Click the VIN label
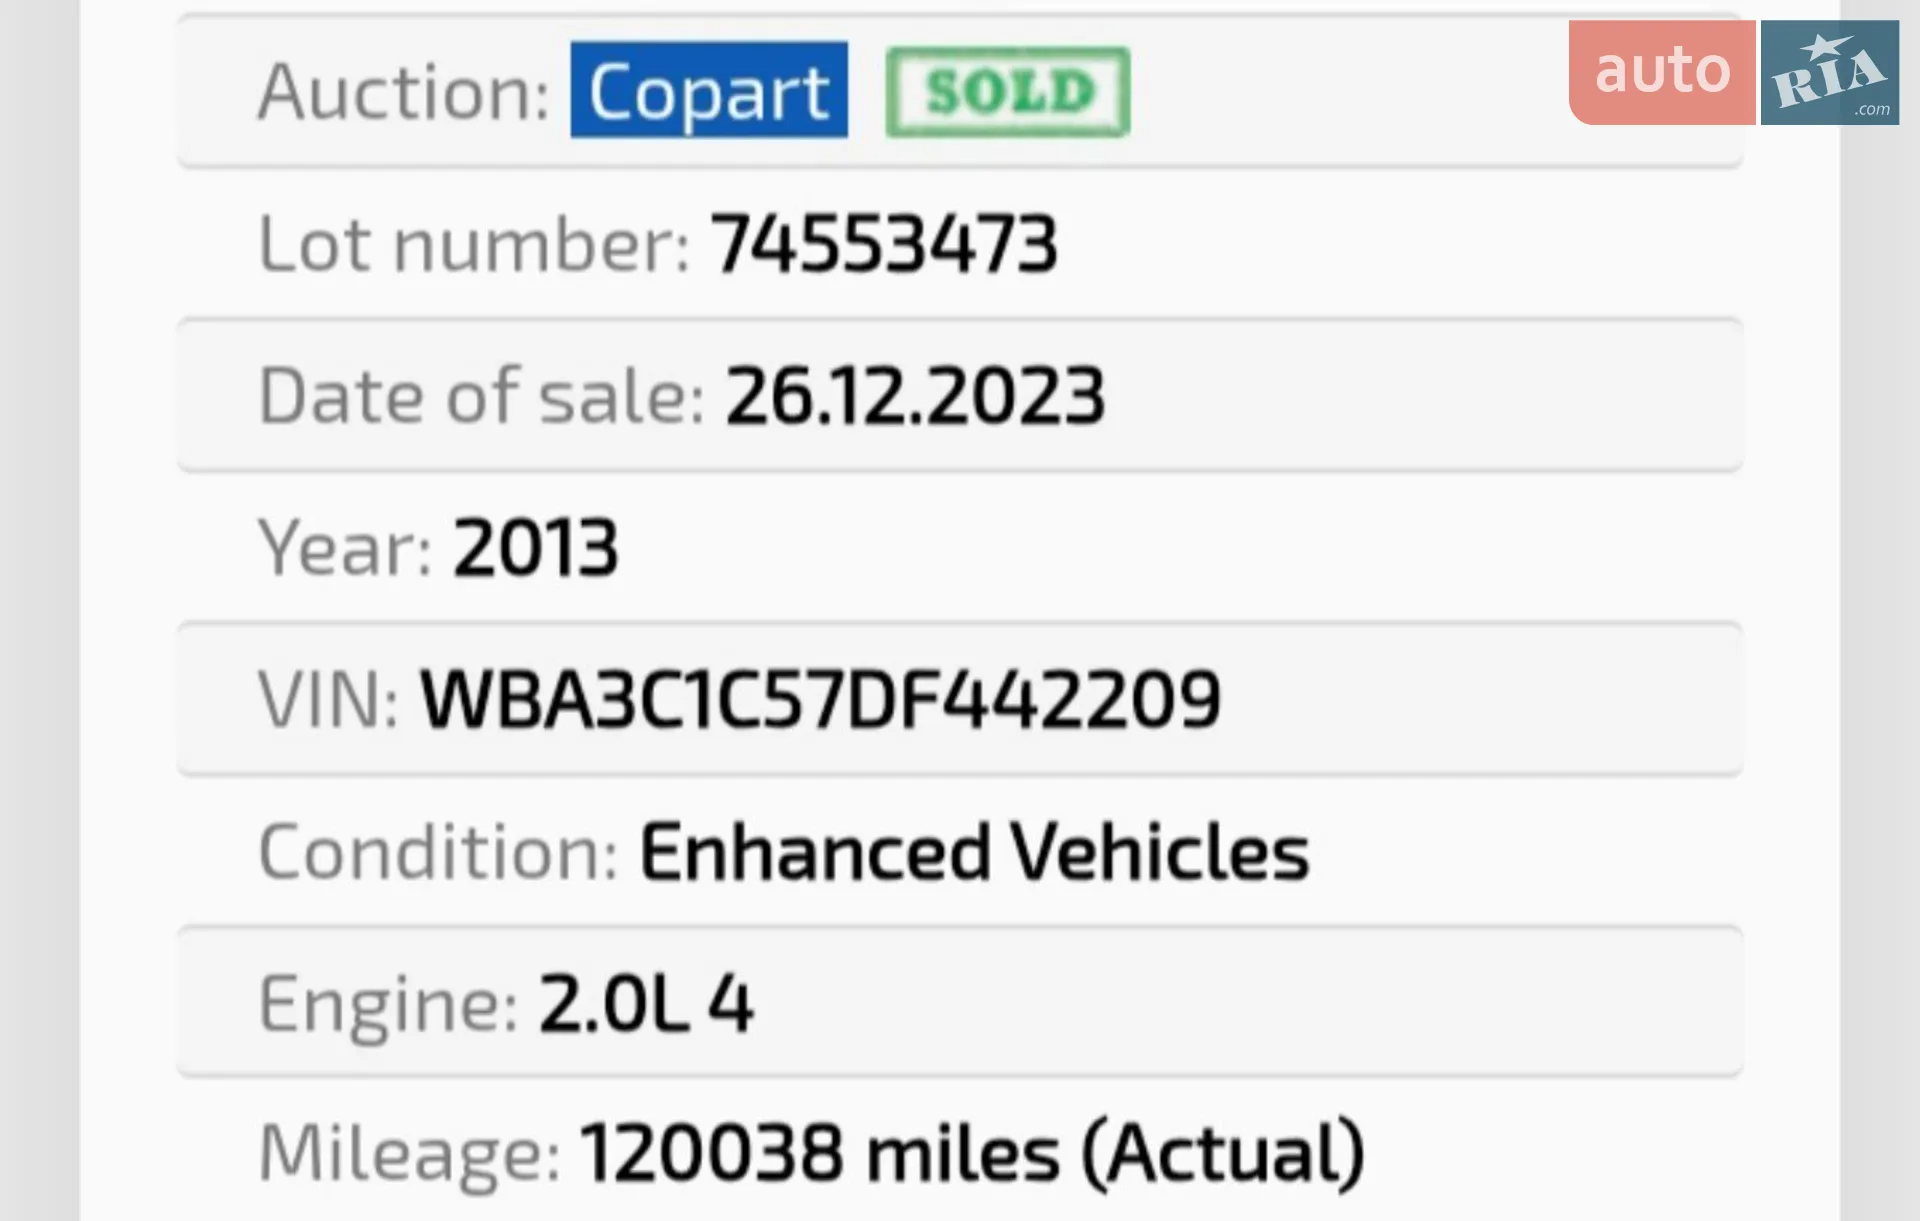This screenshot has height=1221, width=1920. 328,699
